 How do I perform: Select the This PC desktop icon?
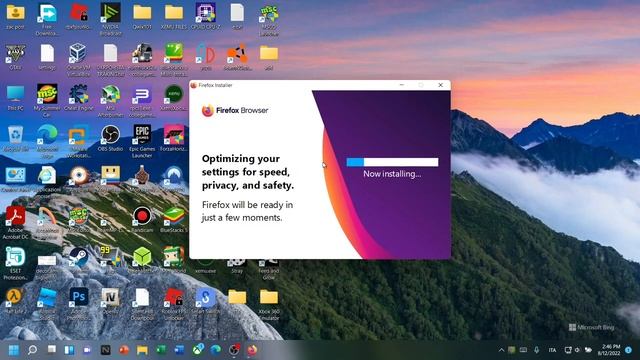15,98
